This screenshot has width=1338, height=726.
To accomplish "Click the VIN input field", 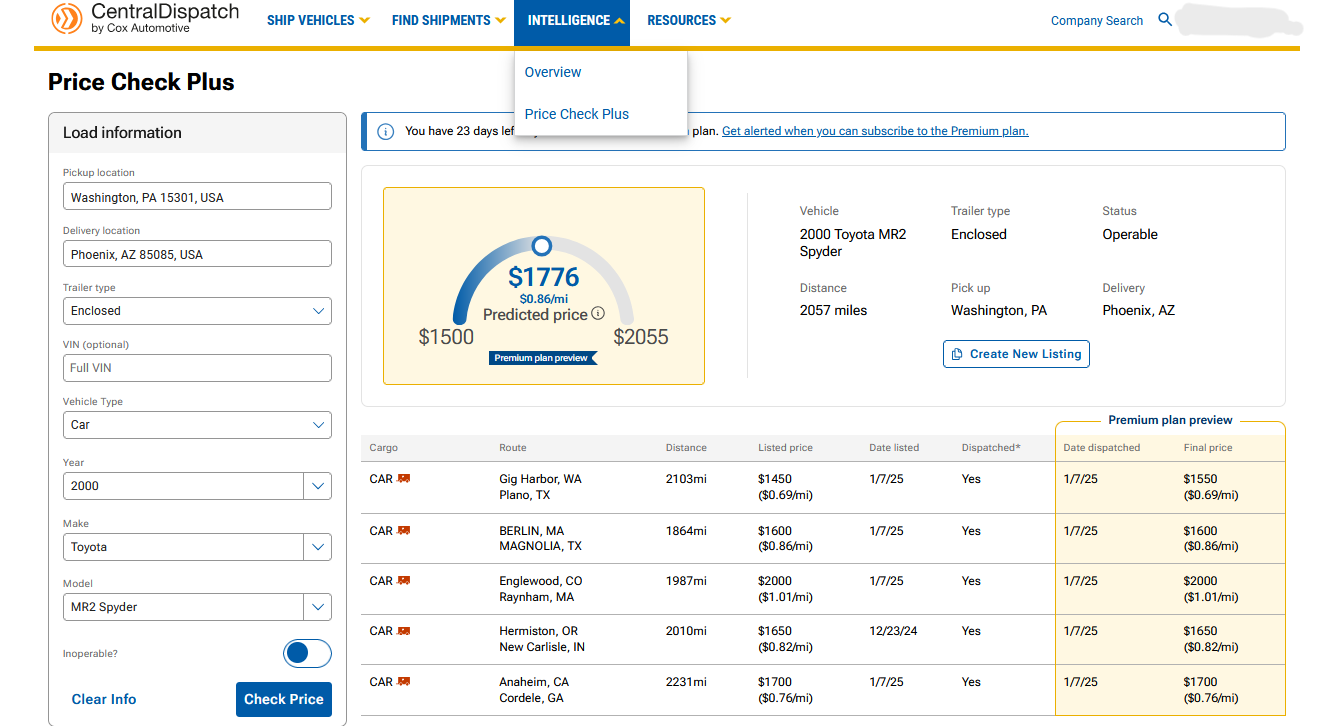I will [x=197, y=368].
